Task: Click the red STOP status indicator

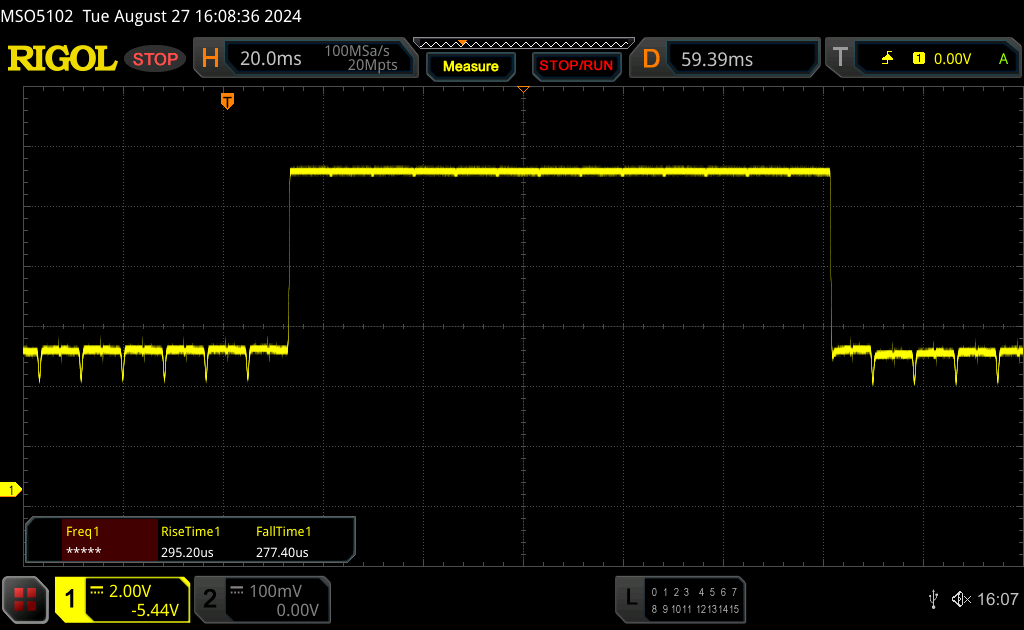Action: pos(155,59)
